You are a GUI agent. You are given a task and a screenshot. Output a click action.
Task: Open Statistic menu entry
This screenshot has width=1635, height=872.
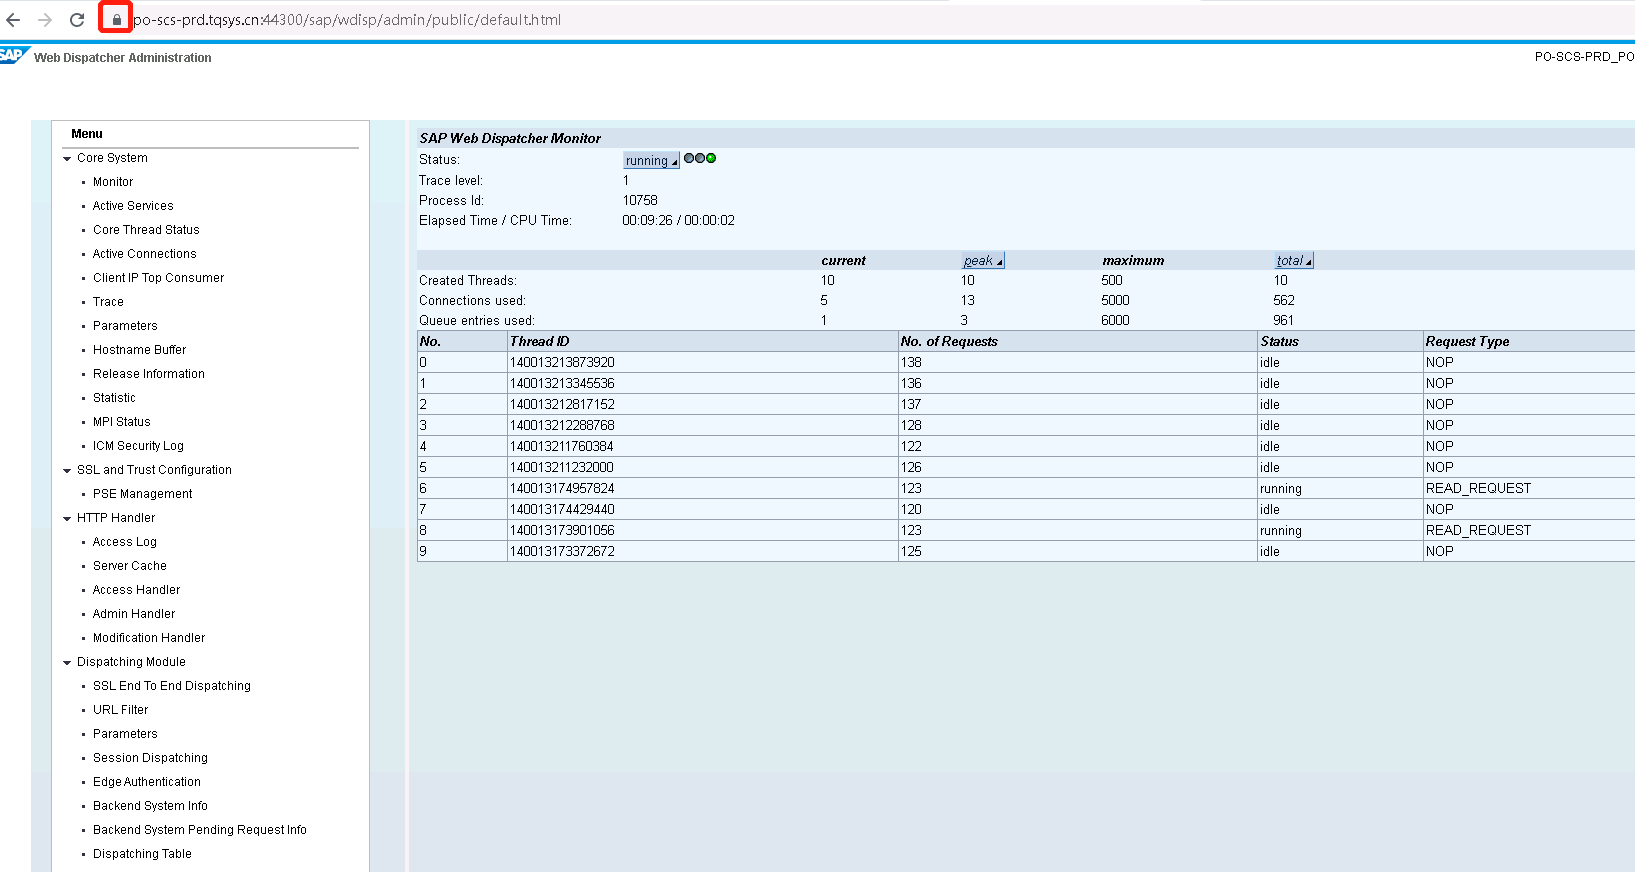pos(114,398)
